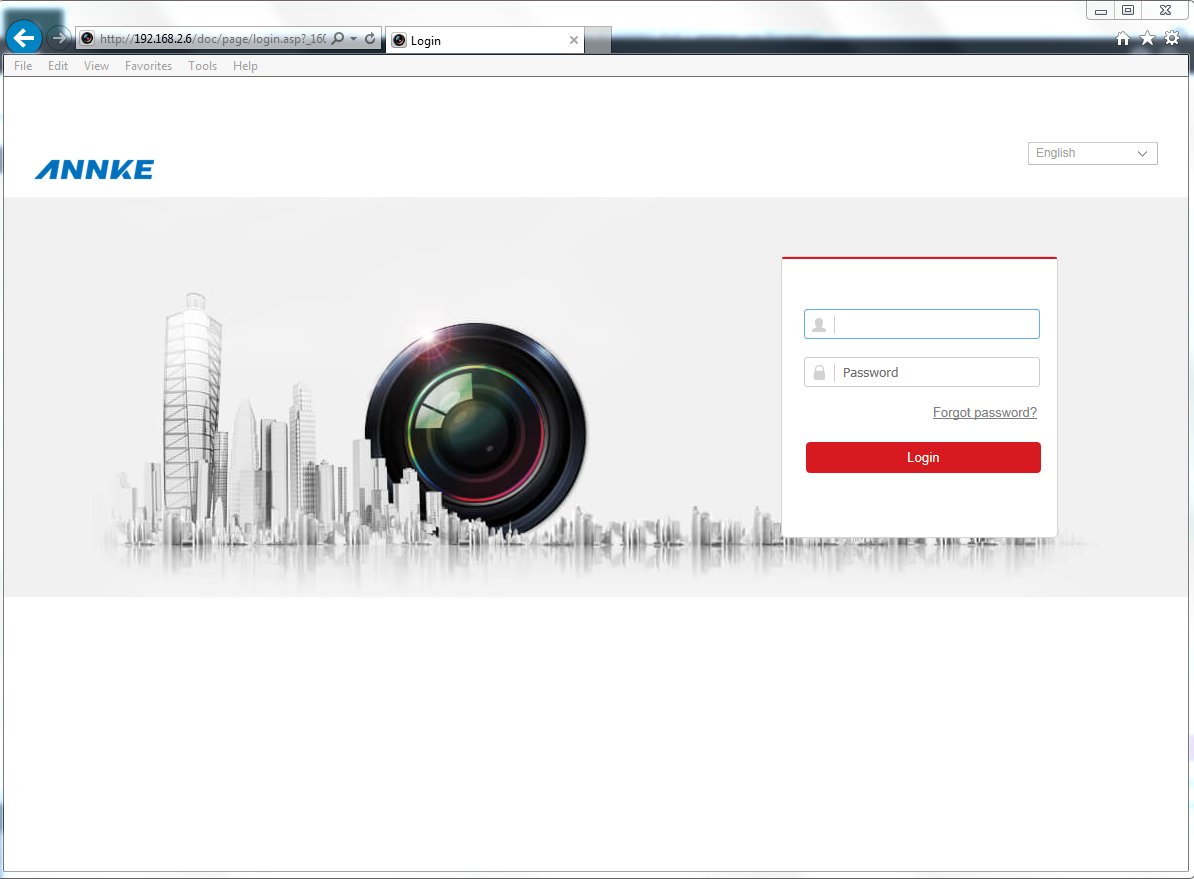The image size is (1194, 879).
Task: Expand the English language dropdown
Action: 1092,153
